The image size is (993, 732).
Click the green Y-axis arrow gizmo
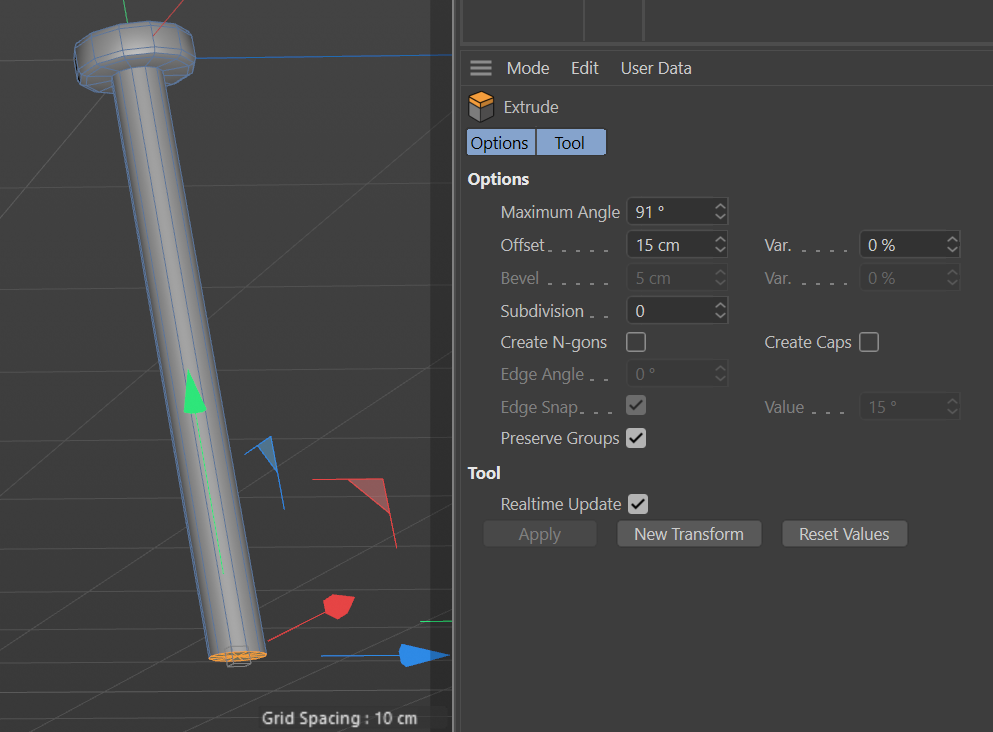pyautogui.click(x=195, y=395)
